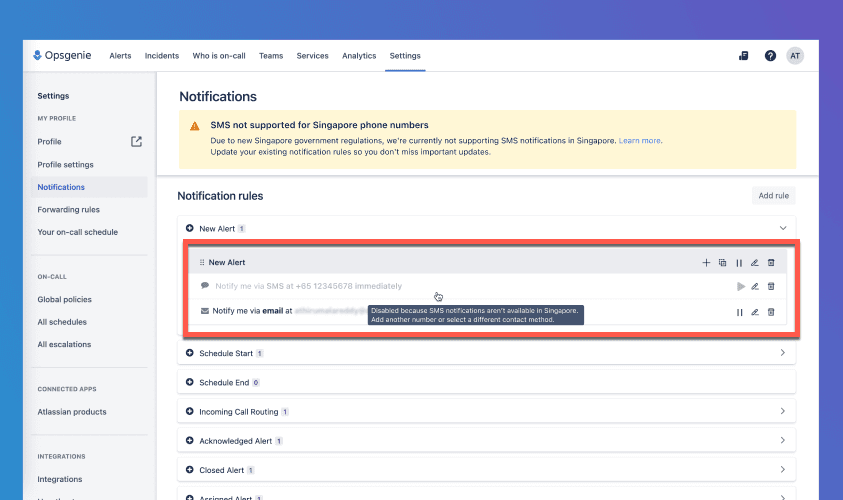The height and width of the screenshot is (500, 843).
Task: Click plus icon beside Acknowledged Alert
Action: click(x=189, y=440)
